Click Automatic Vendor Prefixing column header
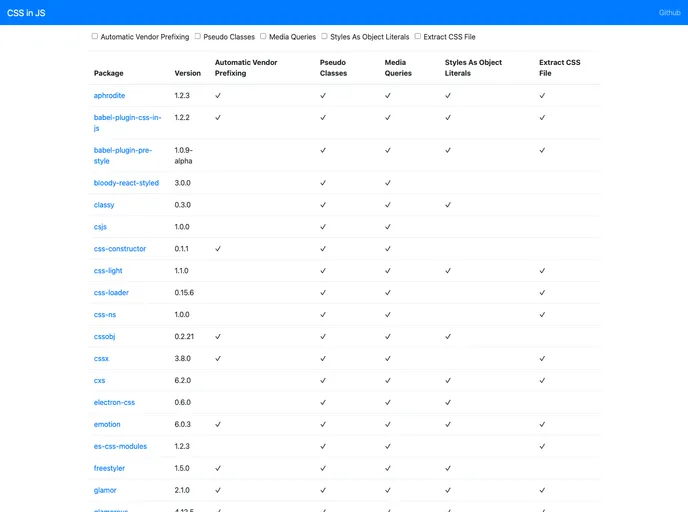This screenshot has width=688, height=512. tap(246, 68)
